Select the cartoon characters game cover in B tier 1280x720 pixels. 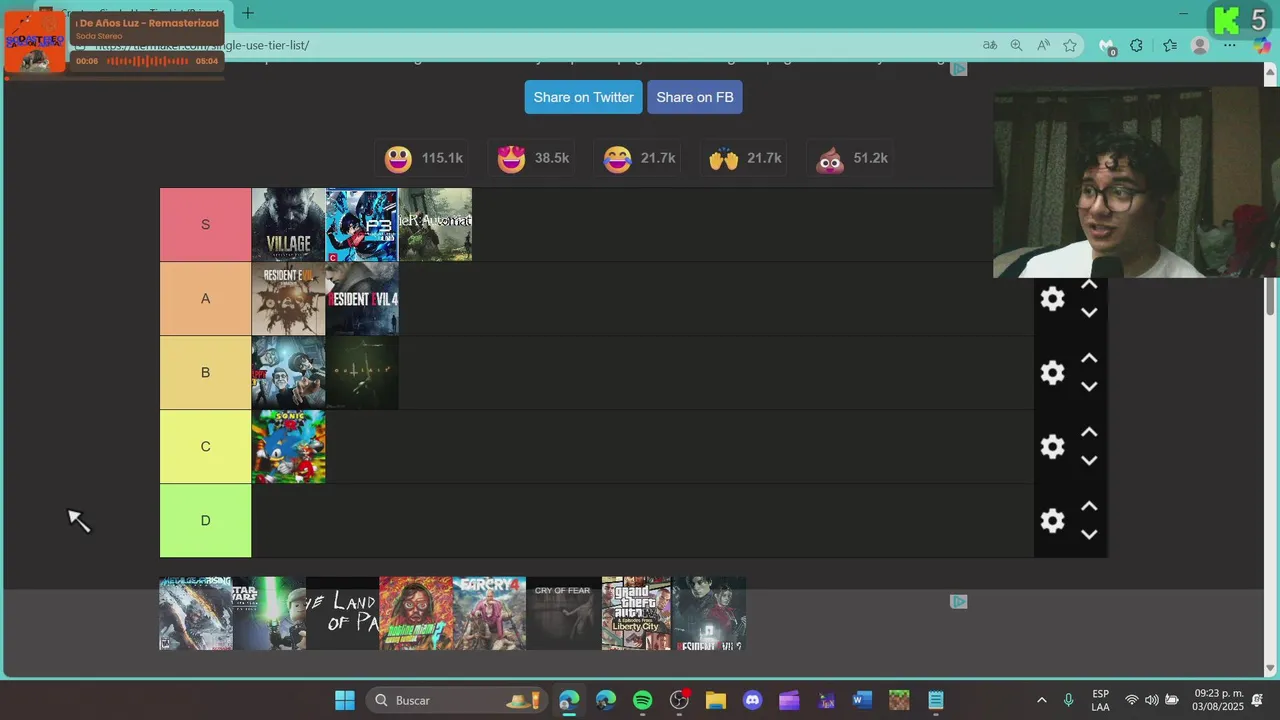click(x=288, y=372)
